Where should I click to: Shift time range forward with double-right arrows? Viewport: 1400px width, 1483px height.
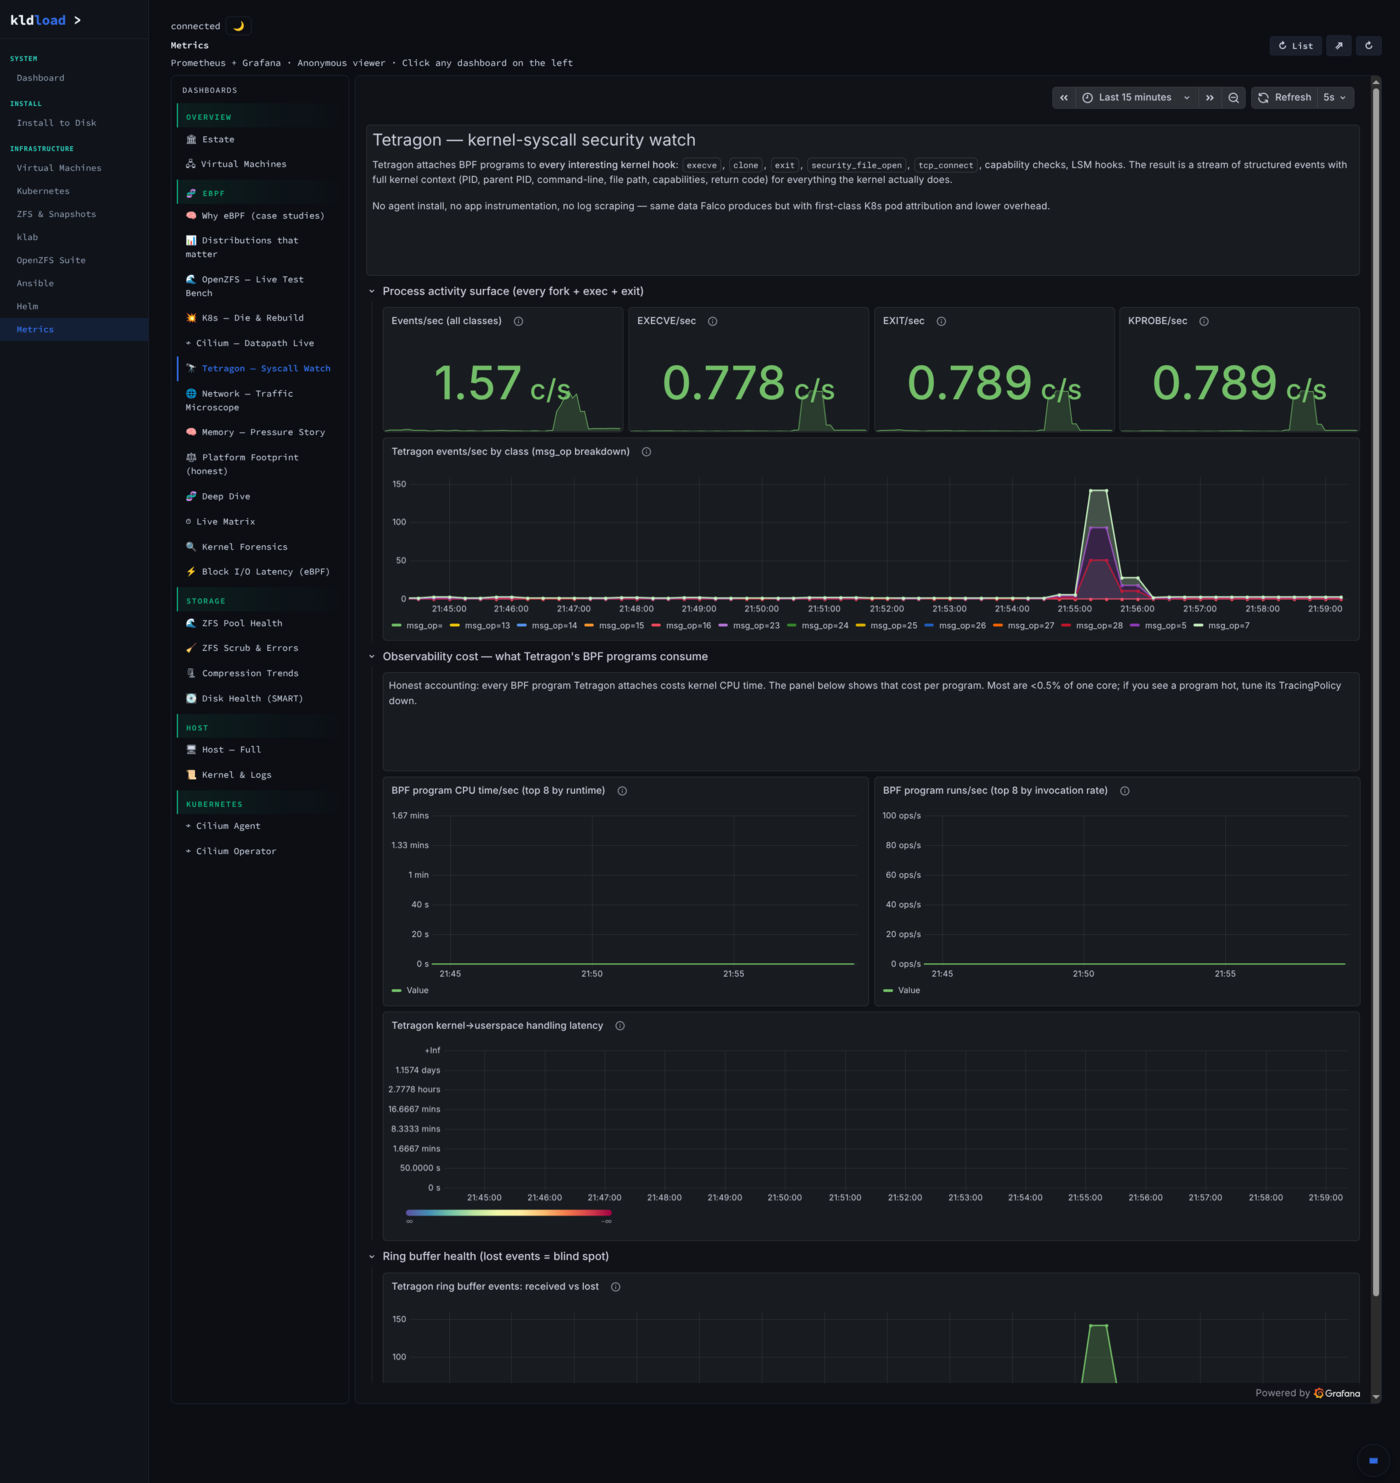(x=1210, y=97)
